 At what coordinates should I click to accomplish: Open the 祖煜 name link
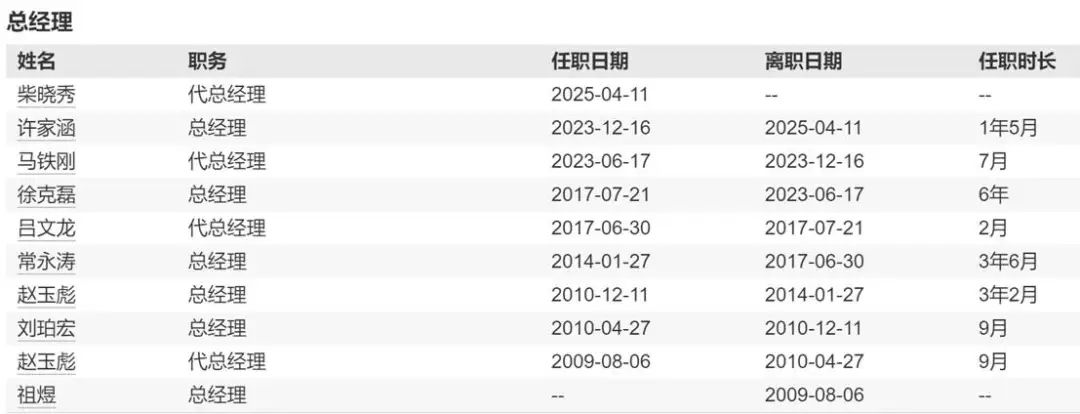[x=37, y=395]
